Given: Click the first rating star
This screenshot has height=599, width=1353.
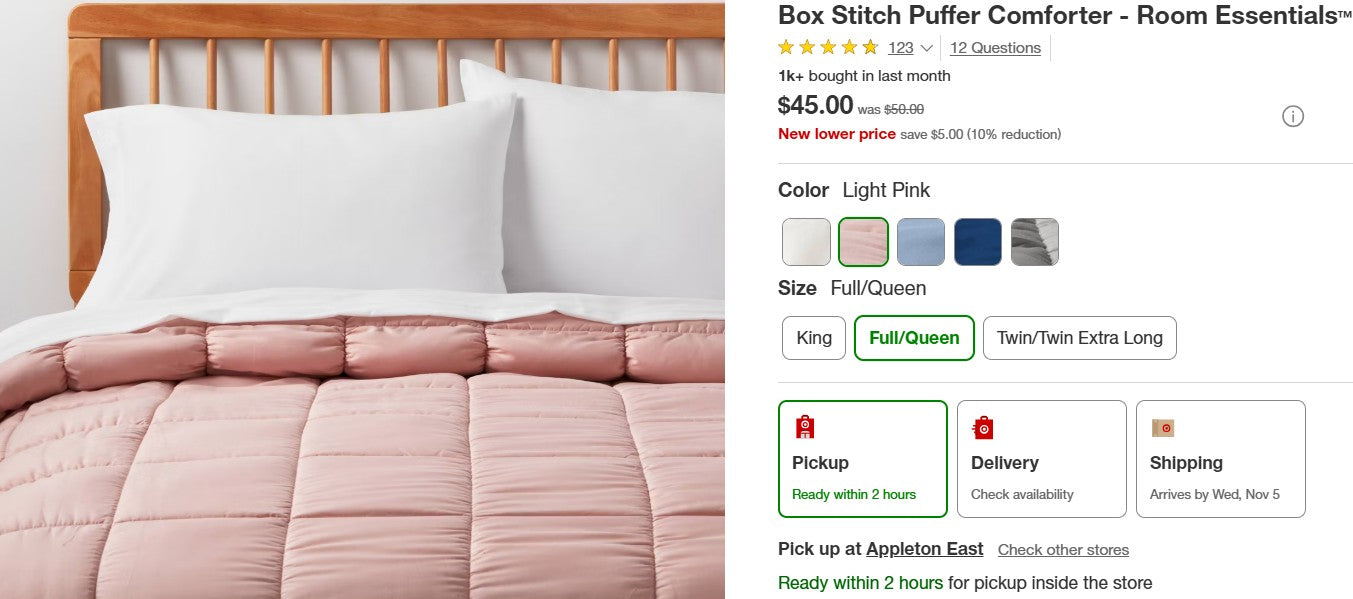Looking at the screenshot, I should 785,47.
